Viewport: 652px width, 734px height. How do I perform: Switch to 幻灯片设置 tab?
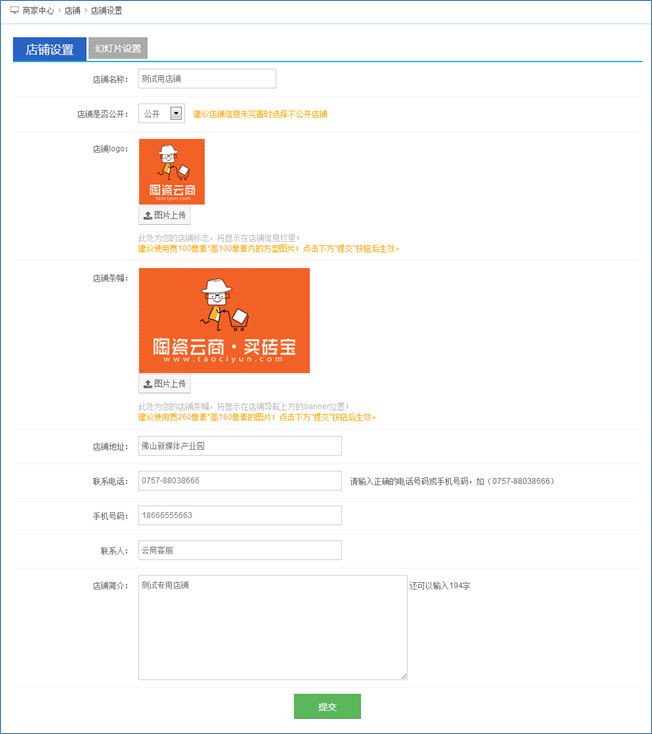pyautogui.click(x=118, y=48)
